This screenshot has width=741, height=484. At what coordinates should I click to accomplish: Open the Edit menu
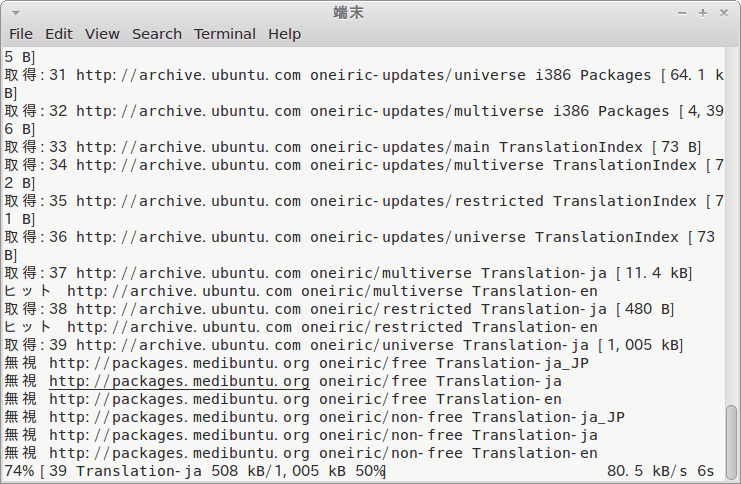[x=59, y=34]
